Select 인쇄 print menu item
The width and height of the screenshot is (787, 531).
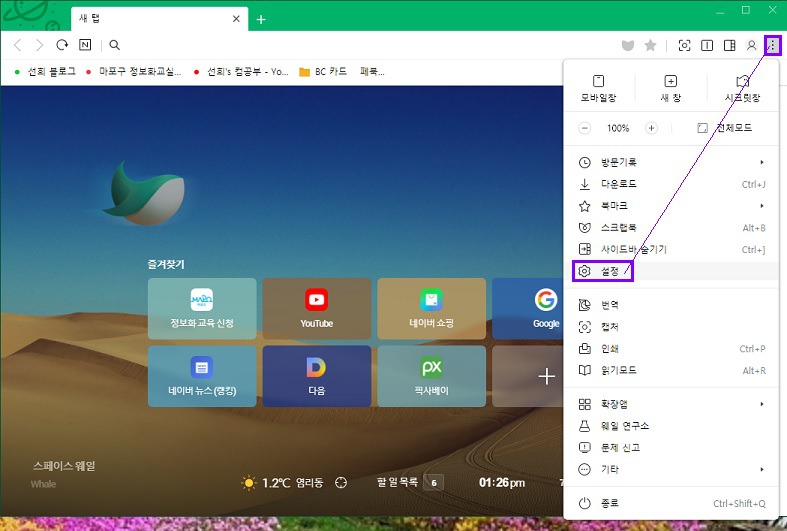pyautogui.click(x=671, y=349)
